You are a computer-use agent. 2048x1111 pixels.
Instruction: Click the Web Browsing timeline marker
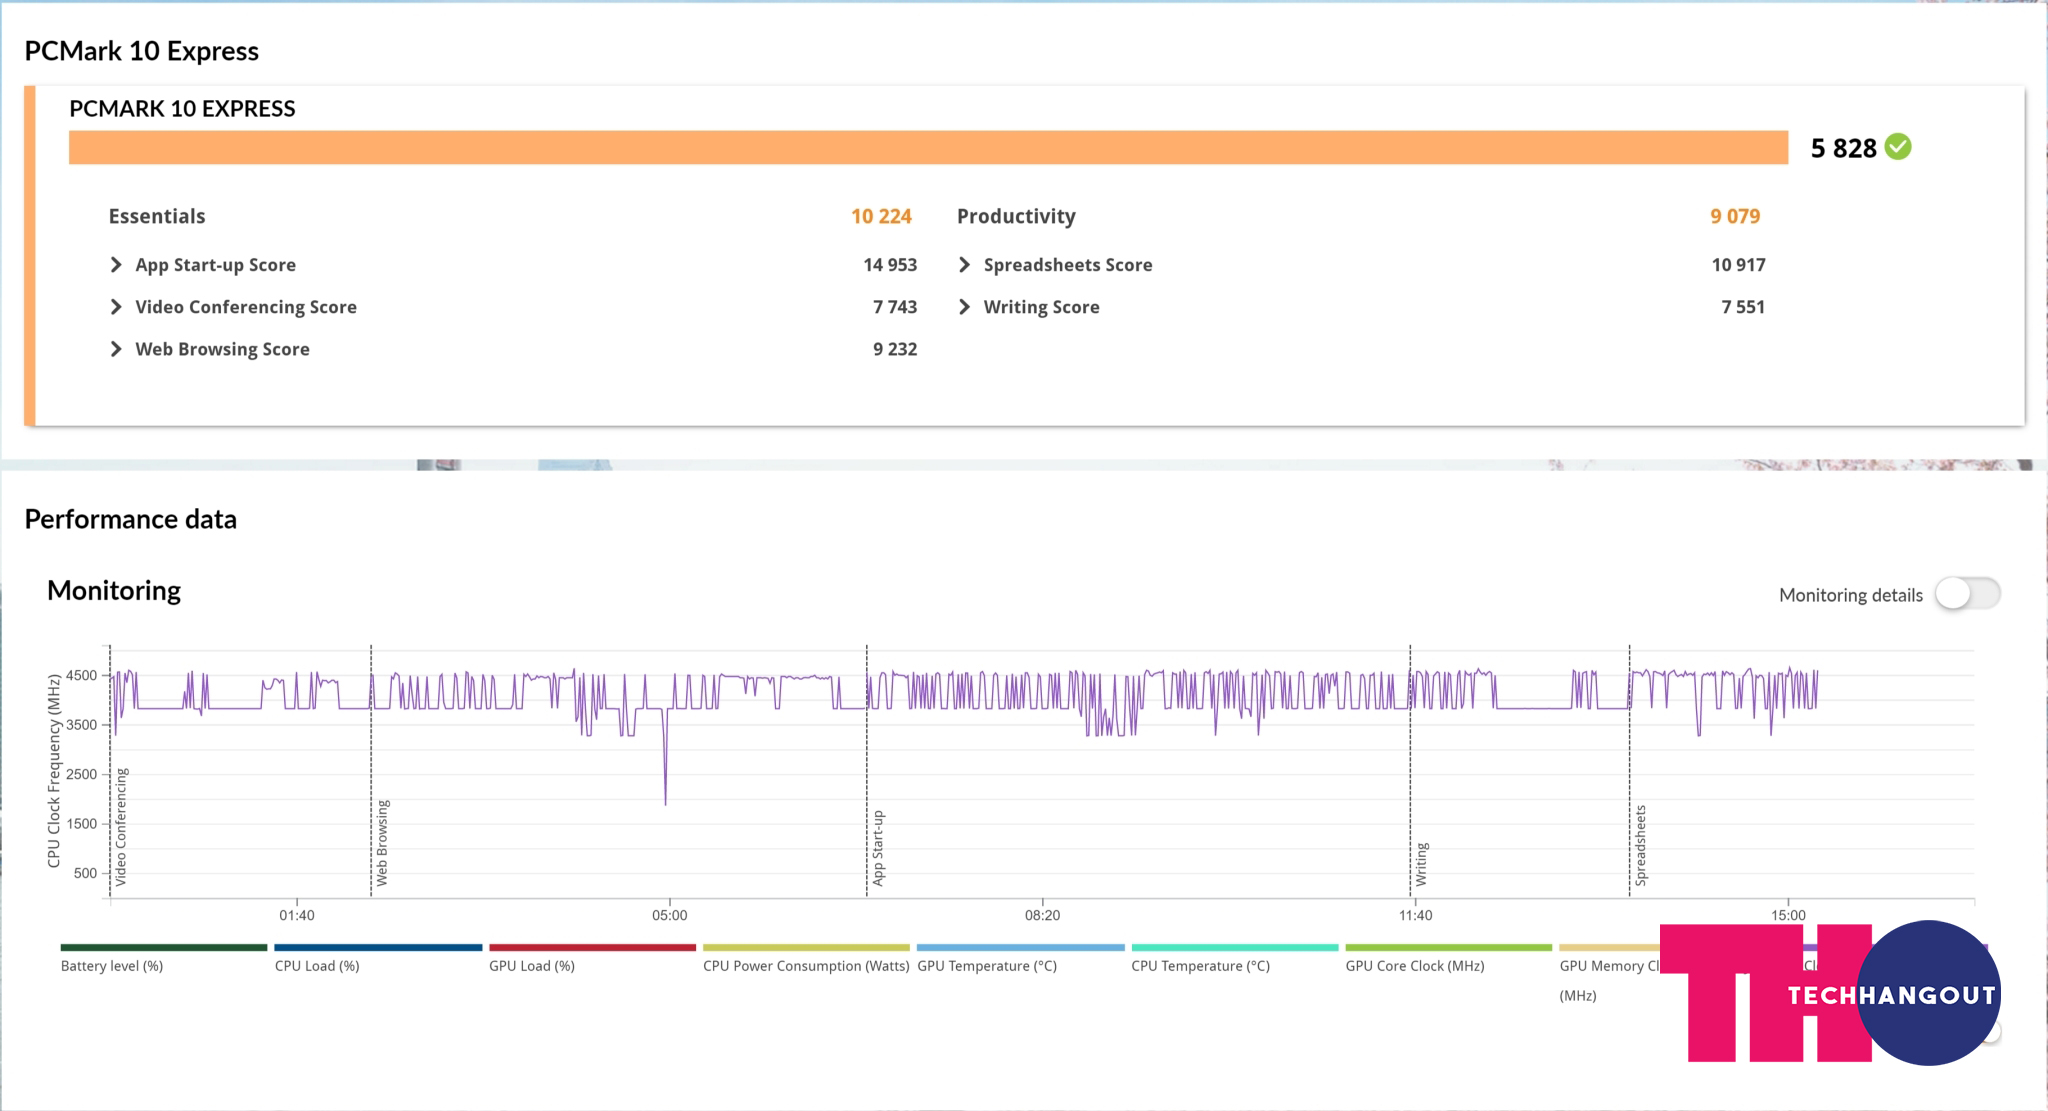[x=382, y=843]
